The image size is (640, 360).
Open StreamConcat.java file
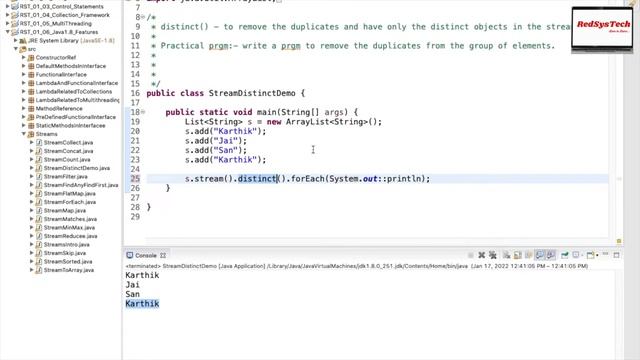point(68,151)
